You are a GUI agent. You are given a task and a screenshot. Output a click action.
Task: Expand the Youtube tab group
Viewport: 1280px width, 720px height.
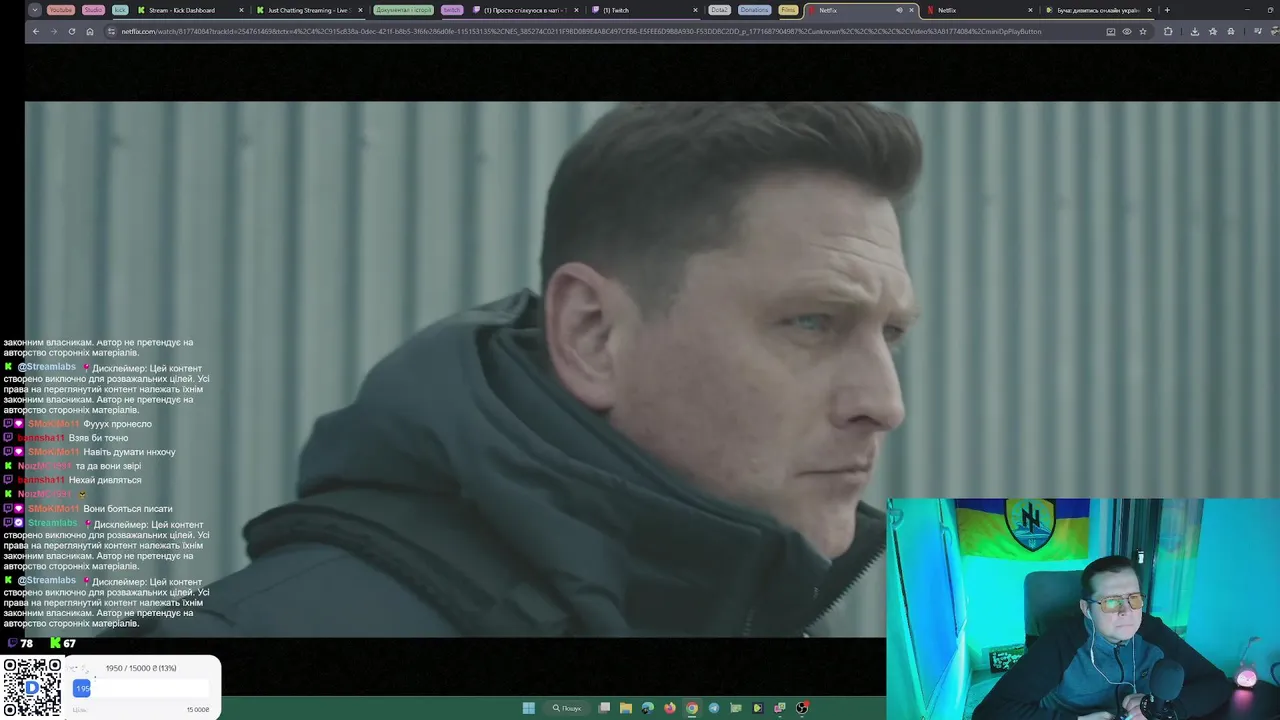[61, 10]
